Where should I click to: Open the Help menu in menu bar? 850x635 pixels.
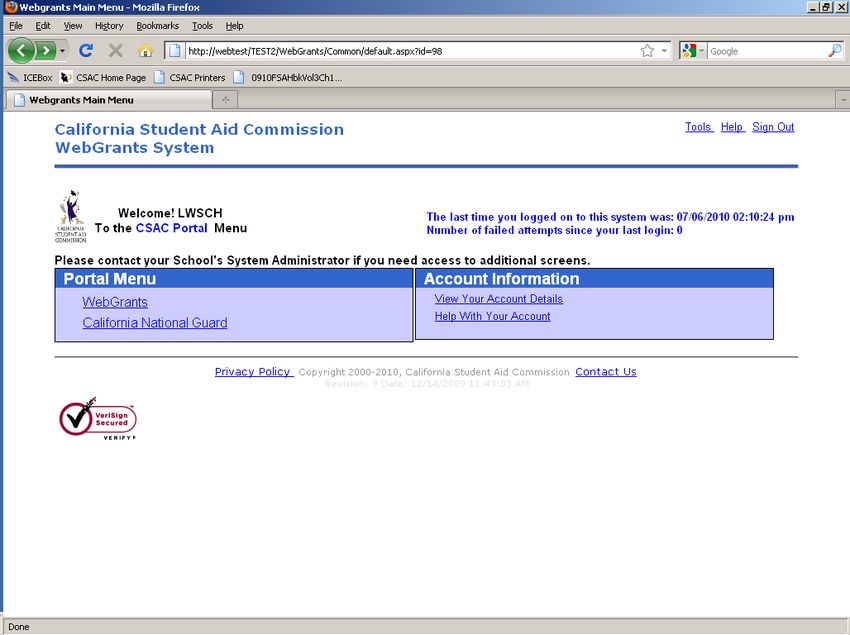(x=234, y=25)
